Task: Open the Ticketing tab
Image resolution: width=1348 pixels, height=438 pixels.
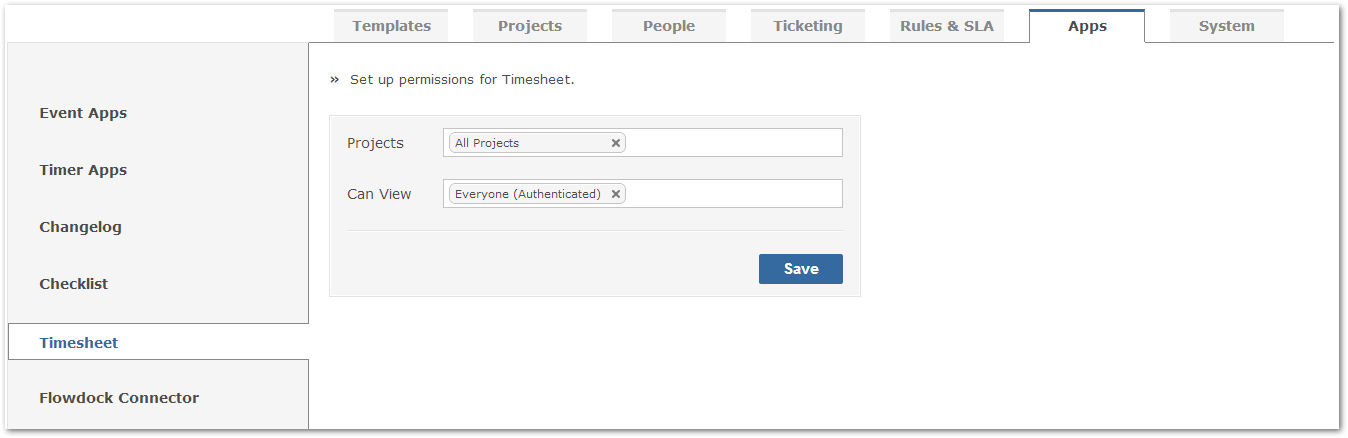Action: point(808,26)
